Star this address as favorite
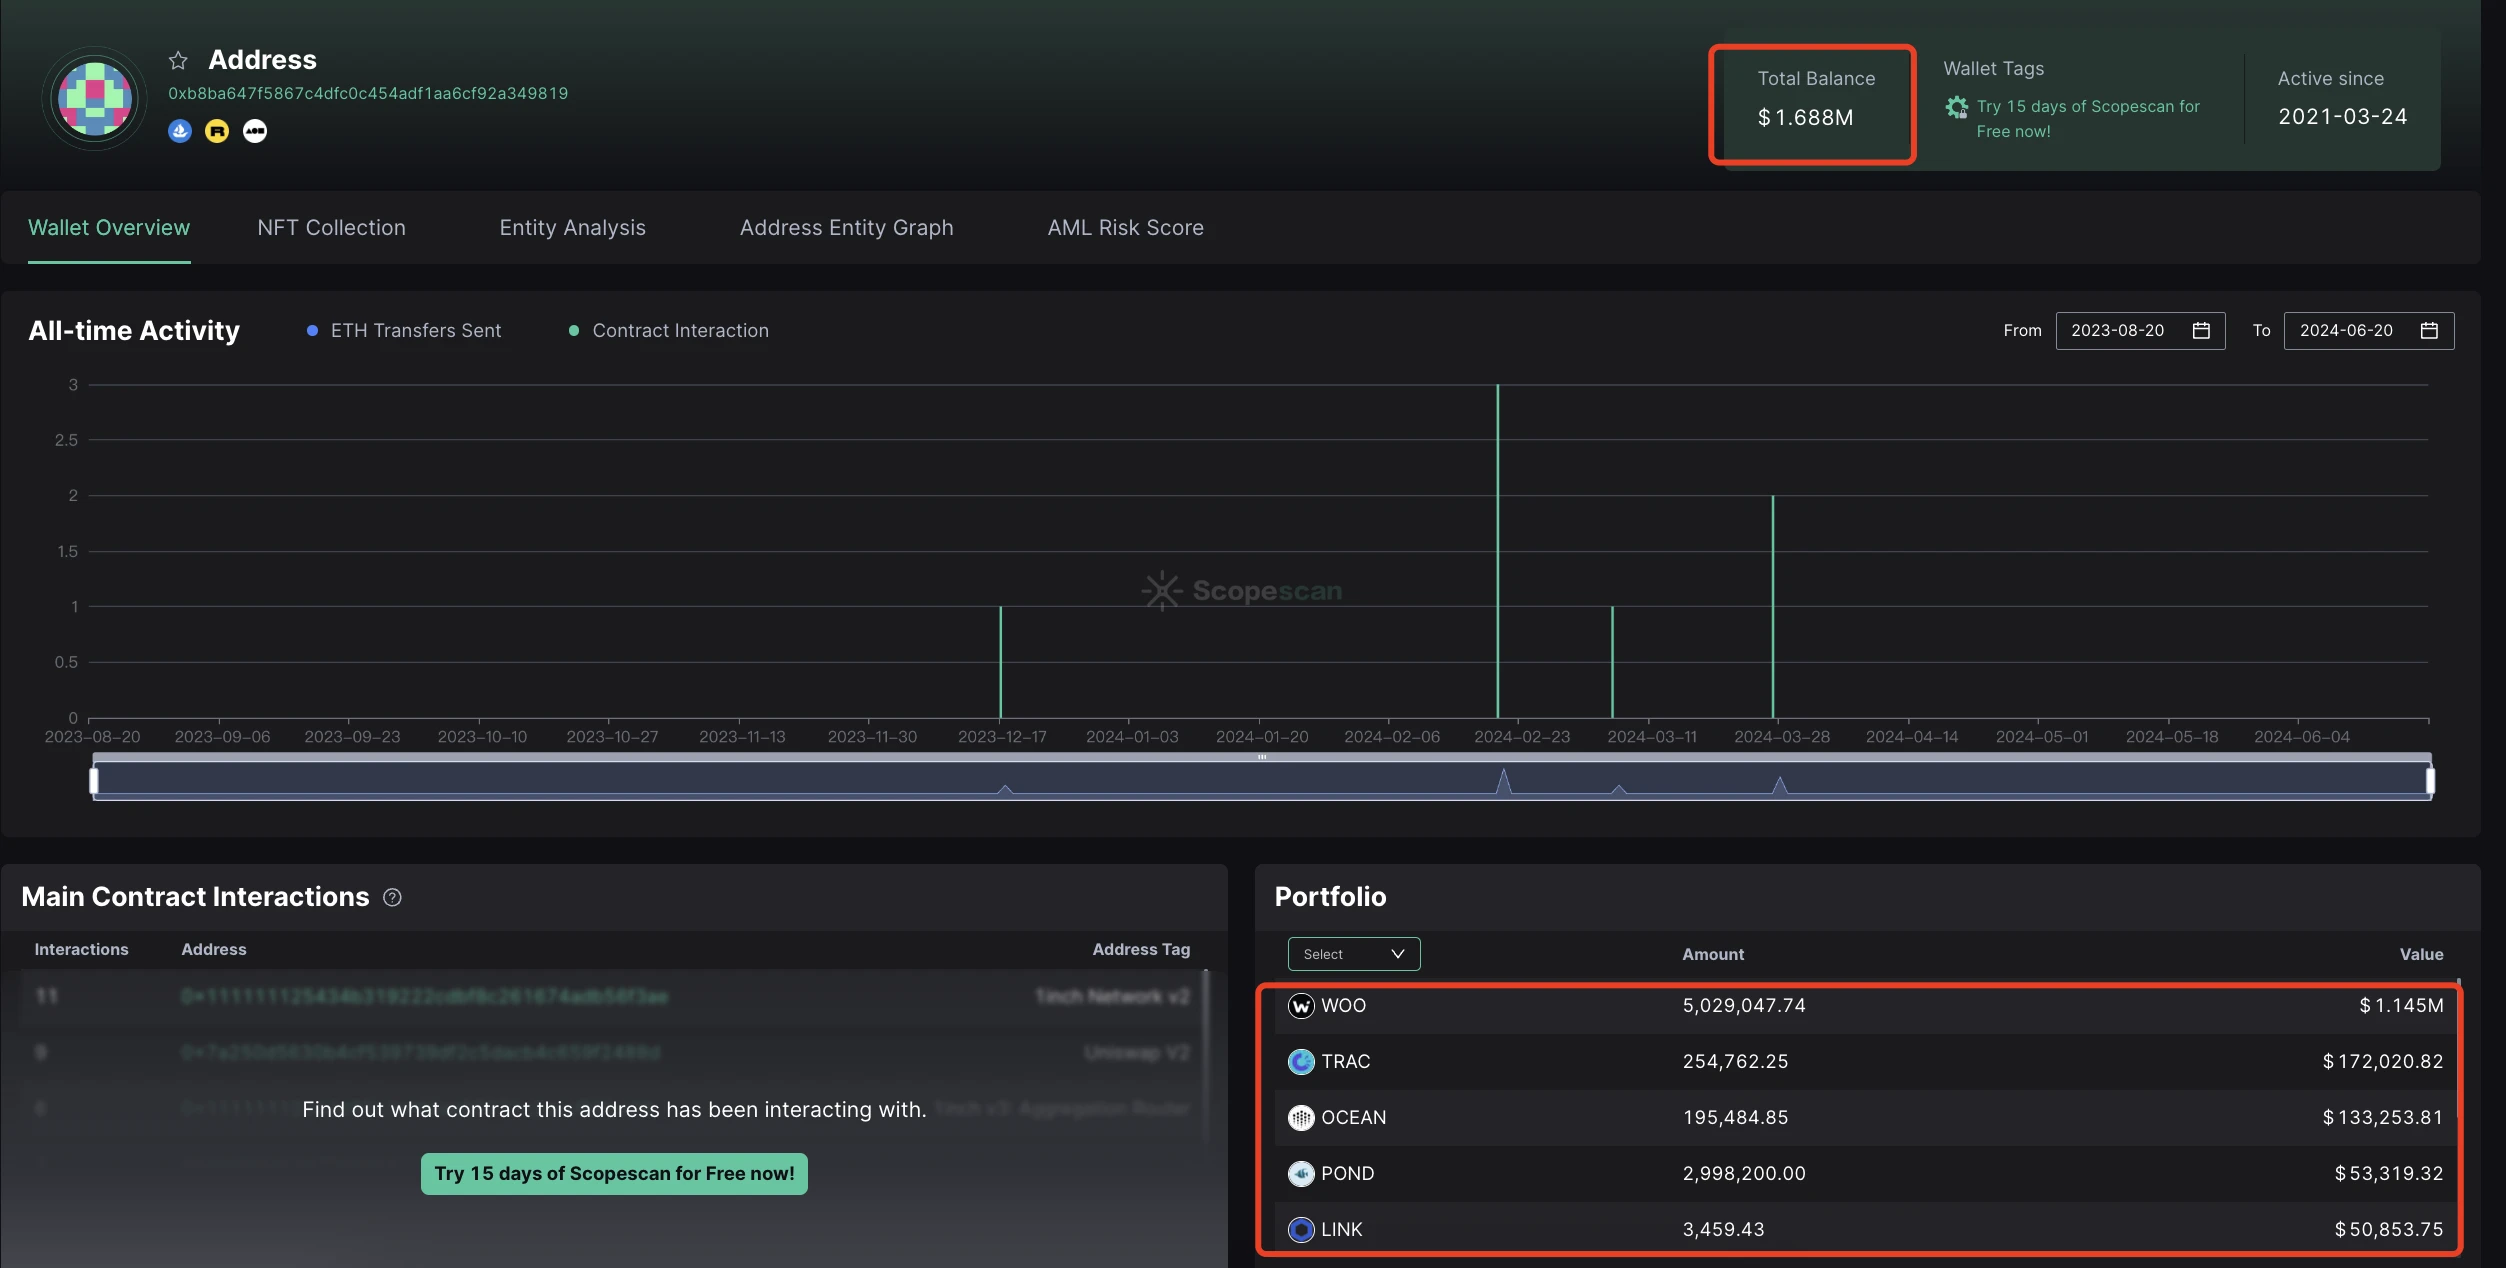Viewport: 2506px width, 1268px height. click(x=178, y=61)
